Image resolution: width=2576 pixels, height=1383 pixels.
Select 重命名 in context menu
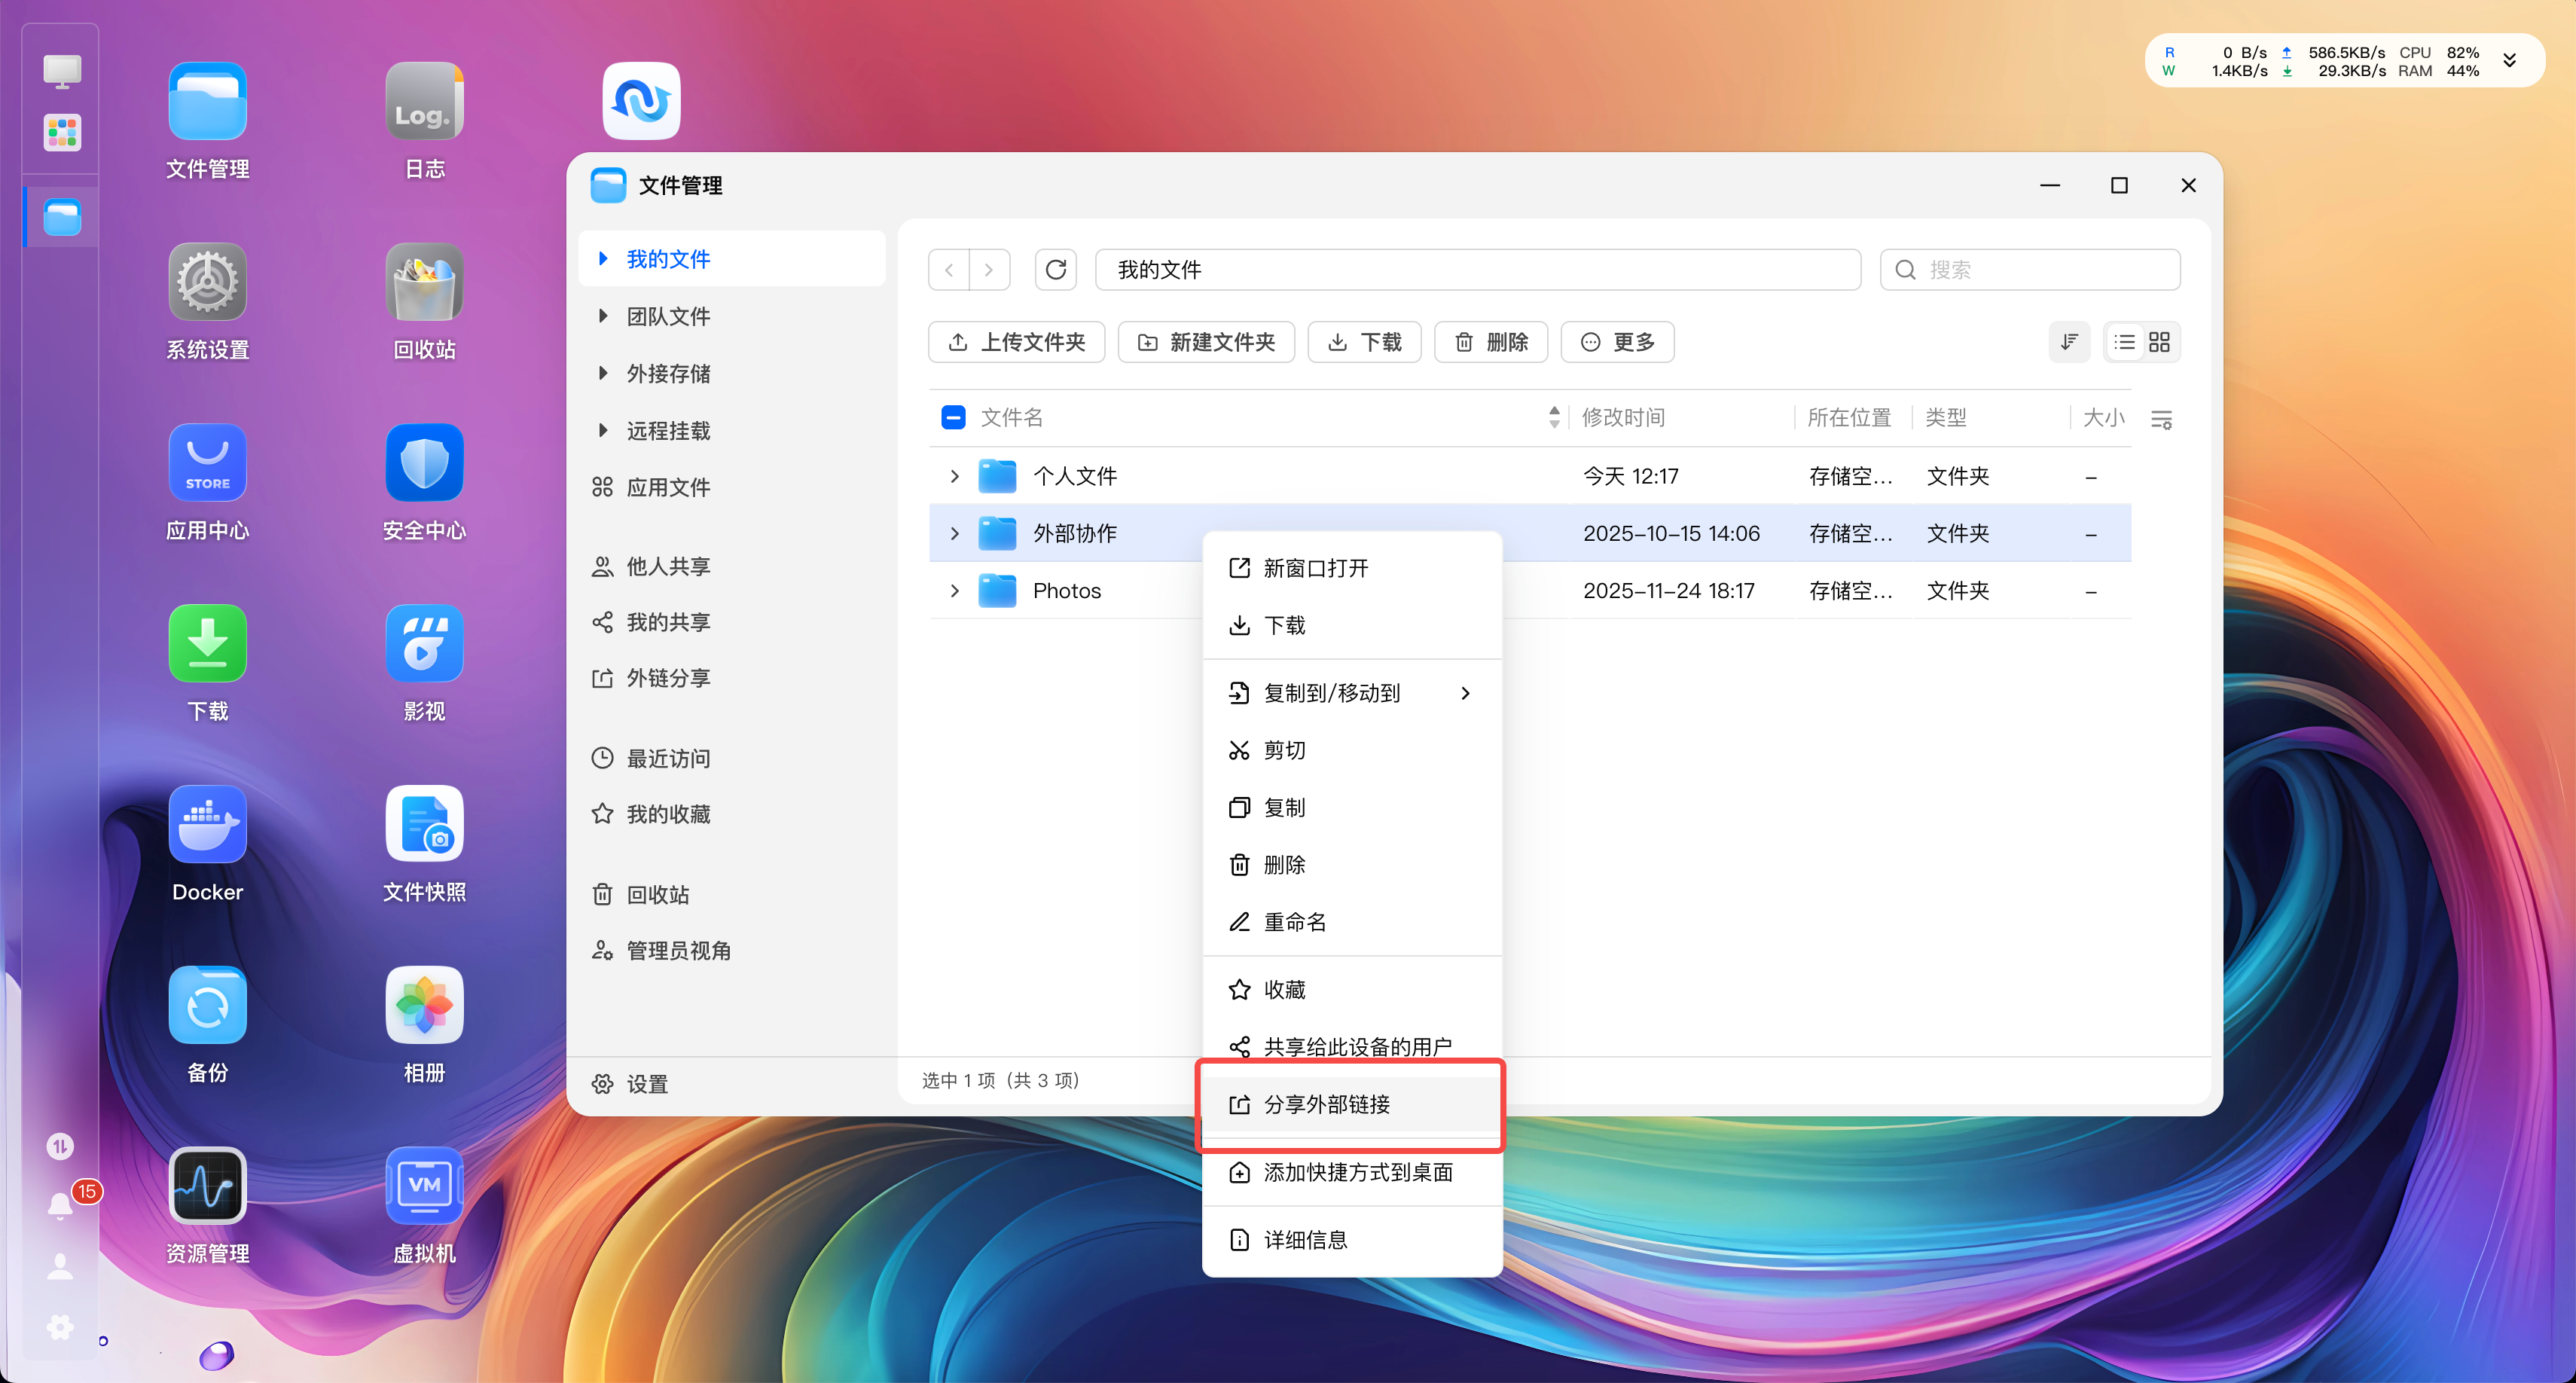point(1352,922)
